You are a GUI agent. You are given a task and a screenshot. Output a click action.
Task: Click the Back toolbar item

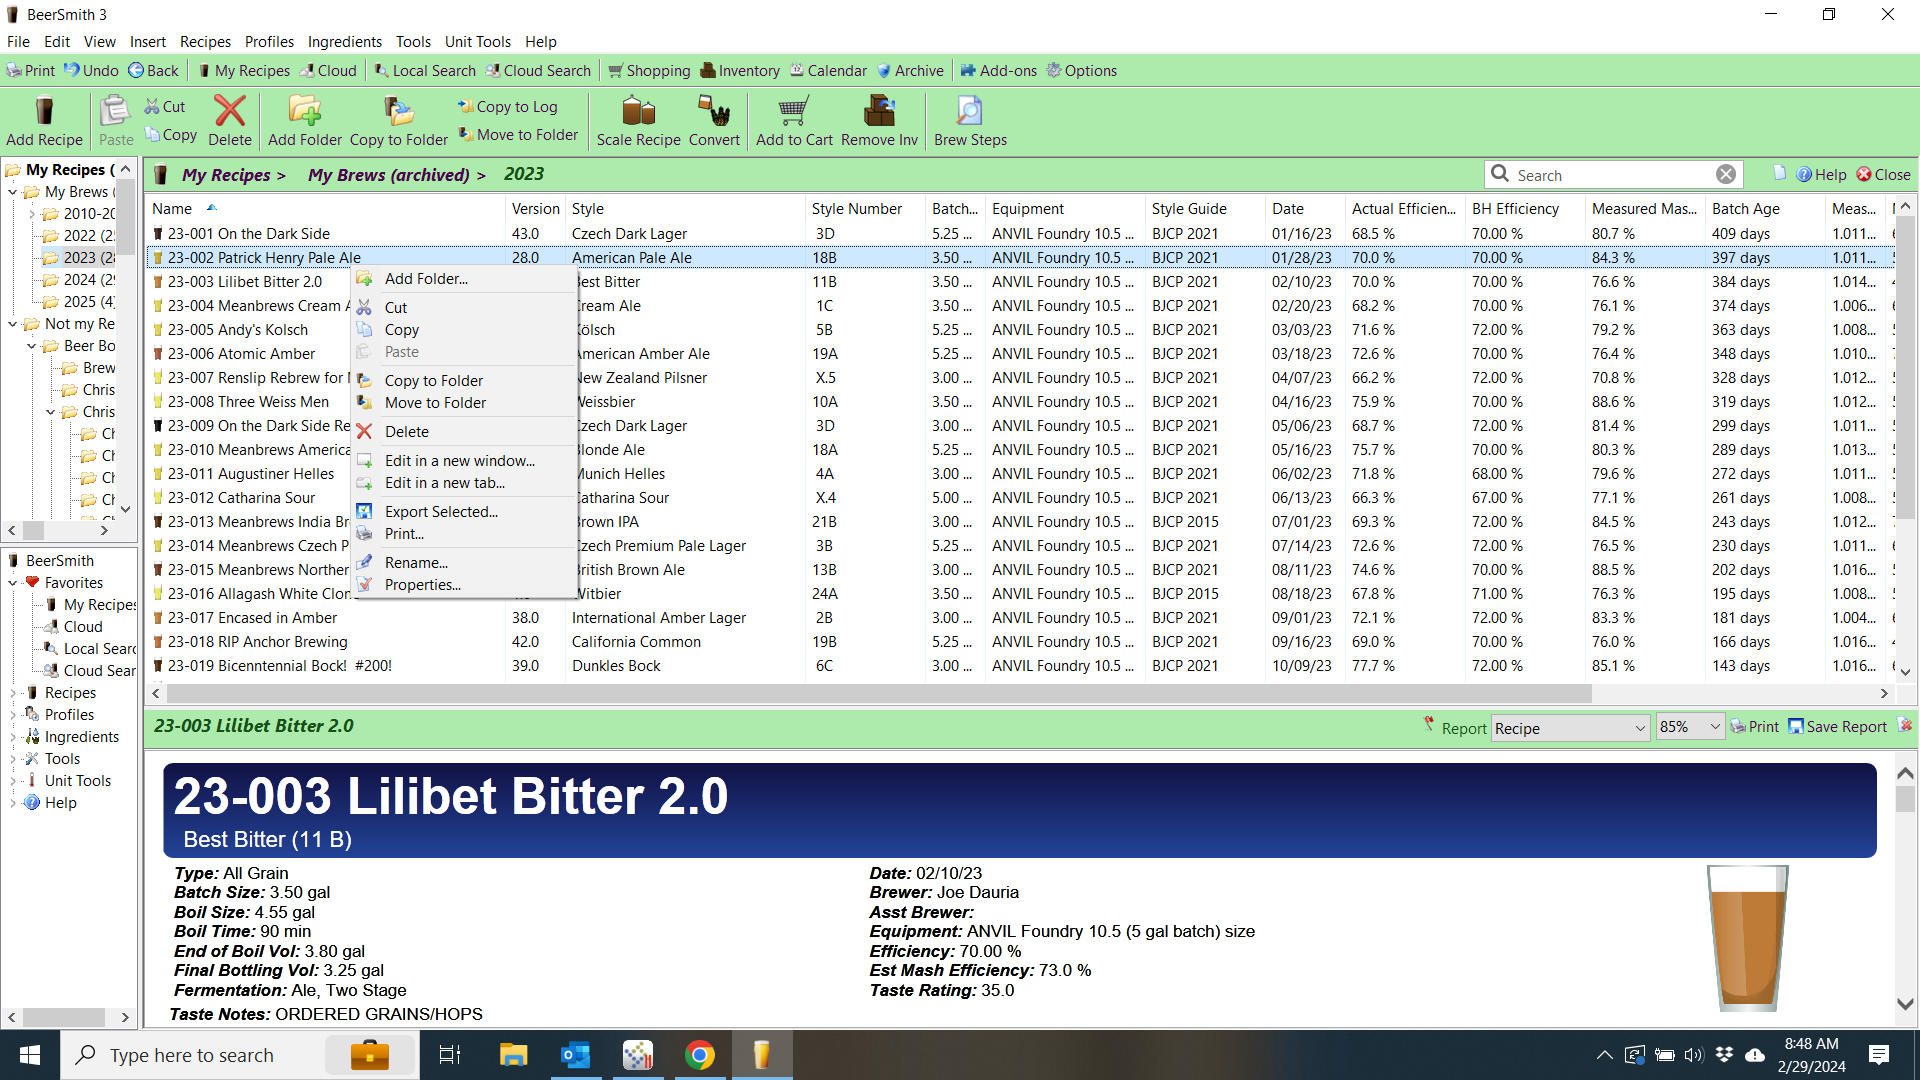153,71
